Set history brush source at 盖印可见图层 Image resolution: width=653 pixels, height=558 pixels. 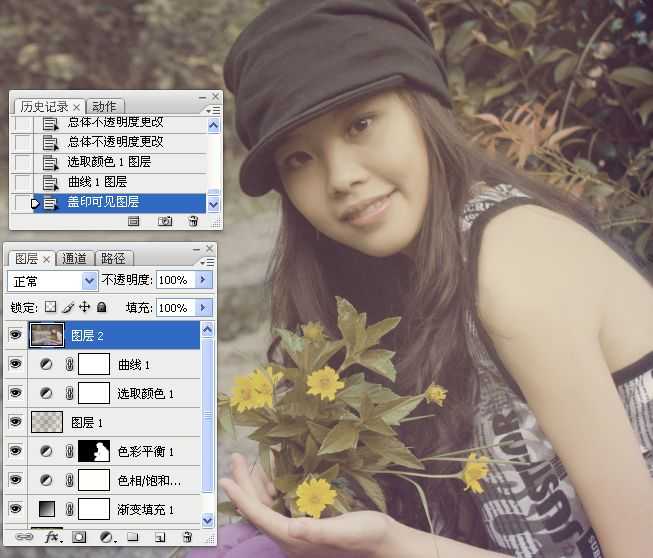[x=22, y=203]
